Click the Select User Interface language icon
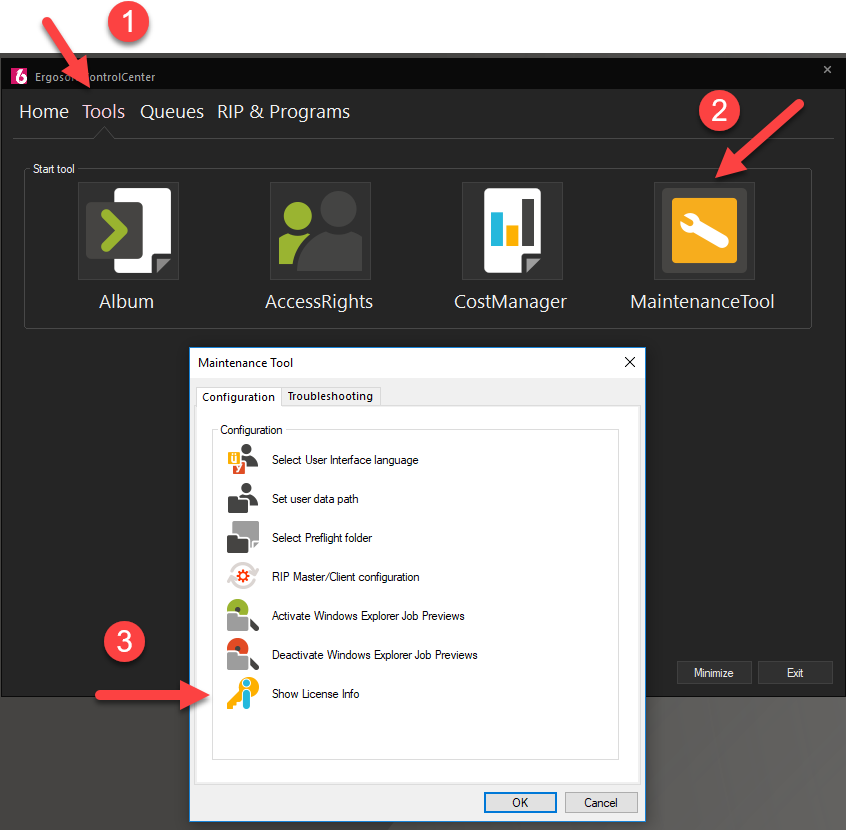Image resolution: width=846 pixels, height=830 pixels. pos(242,459)
